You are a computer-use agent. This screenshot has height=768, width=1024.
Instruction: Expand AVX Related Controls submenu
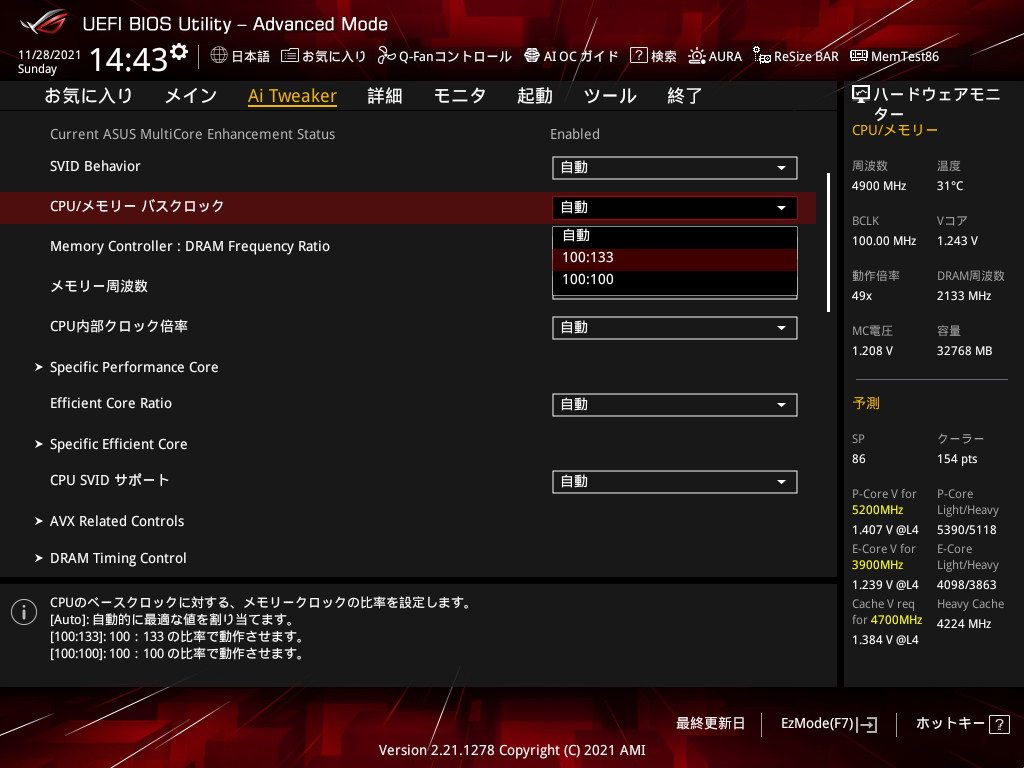click(x=117, y=522)
